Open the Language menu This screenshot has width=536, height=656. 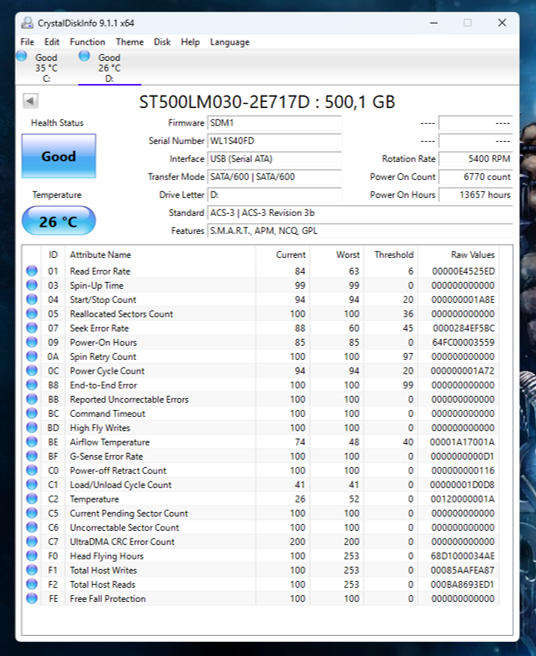[230, 42]
